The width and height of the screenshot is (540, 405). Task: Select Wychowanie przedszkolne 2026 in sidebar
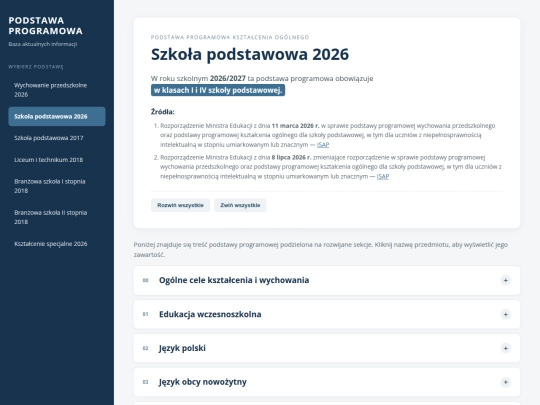point(57,90)
